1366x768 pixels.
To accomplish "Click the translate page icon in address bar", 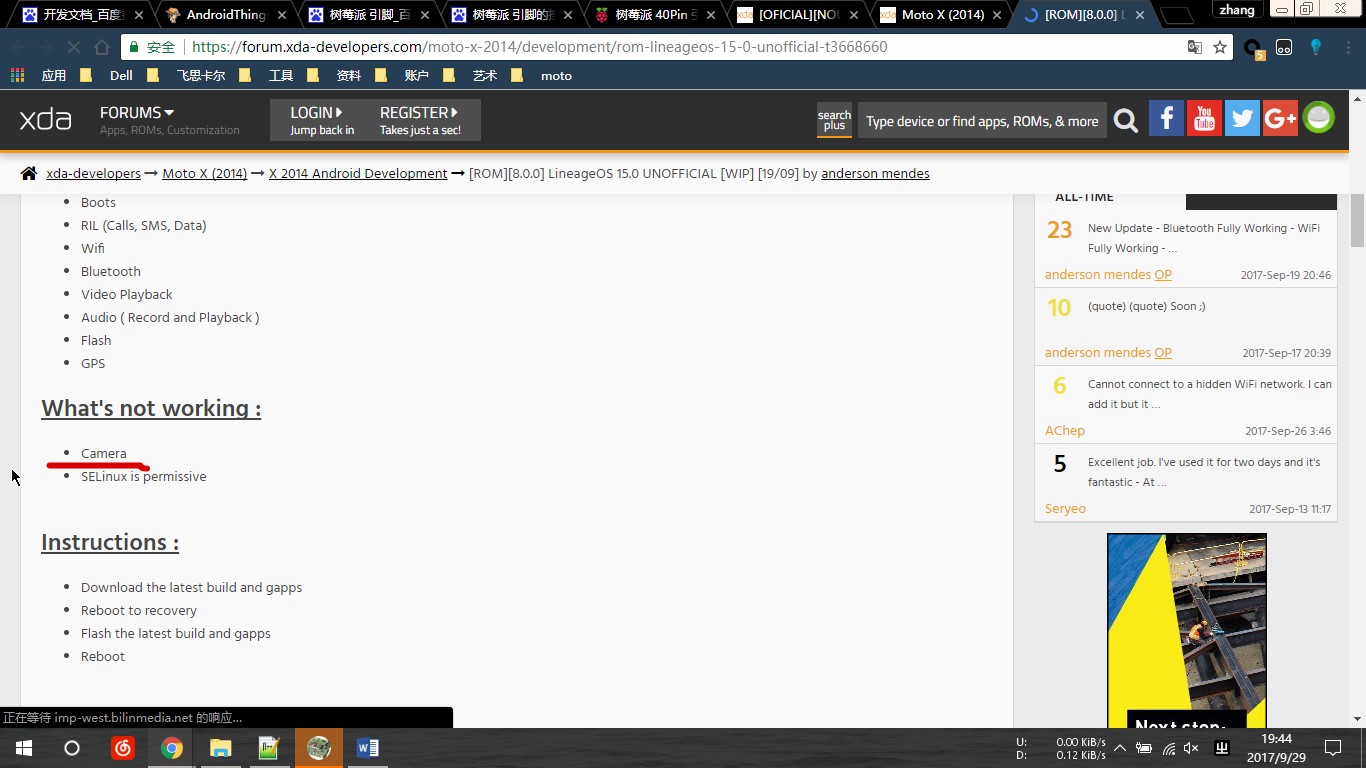I will pyautogui.click(x=1194, y=47).
